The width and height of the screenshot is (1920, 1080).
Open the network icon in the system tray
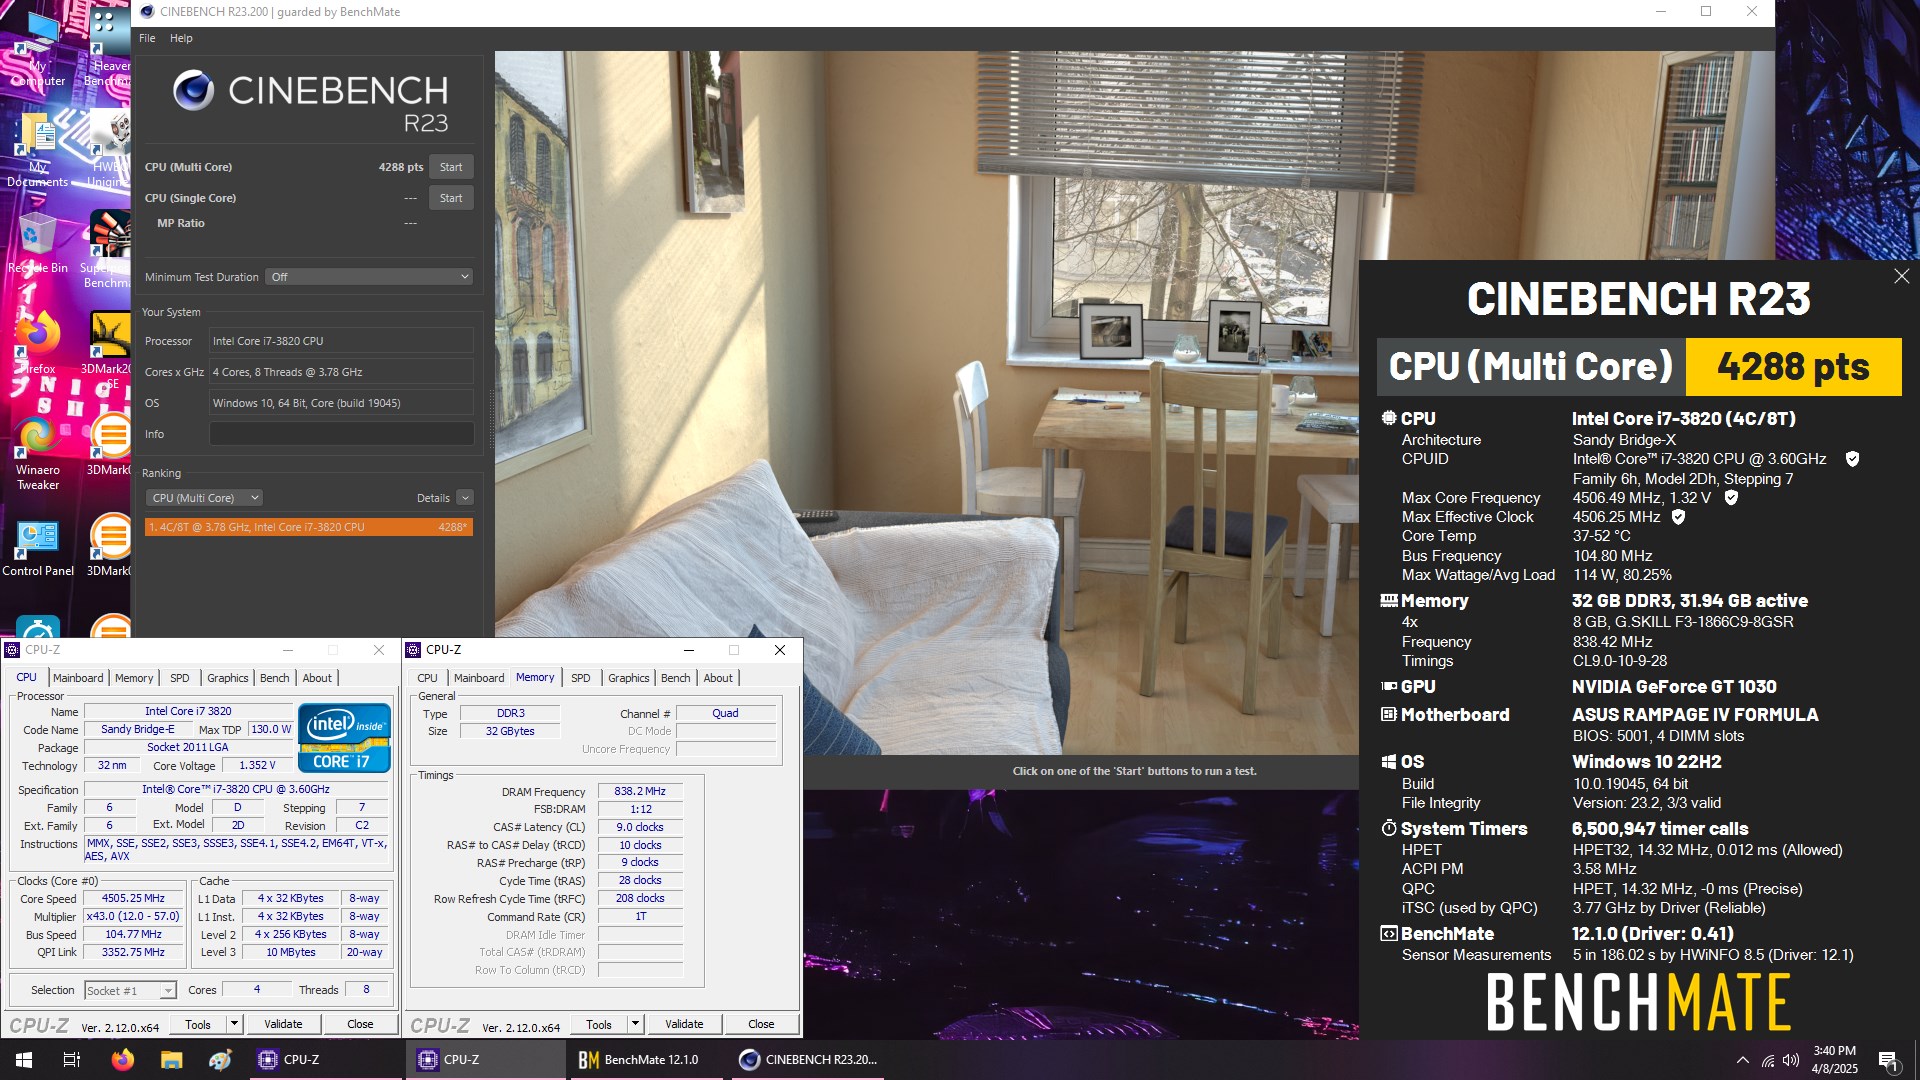[x=1768, y=1060]
